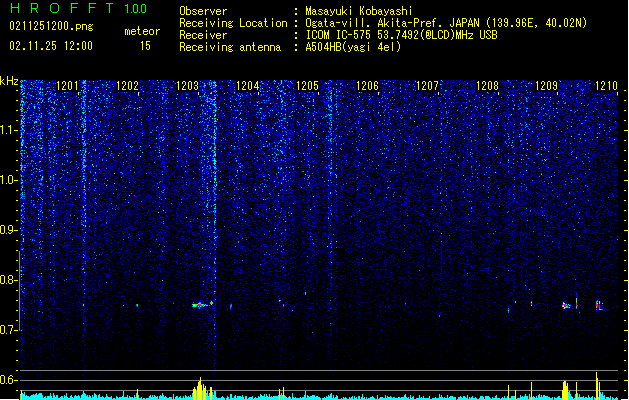
Task: Click the meteor count value 15
Action: 145,46
